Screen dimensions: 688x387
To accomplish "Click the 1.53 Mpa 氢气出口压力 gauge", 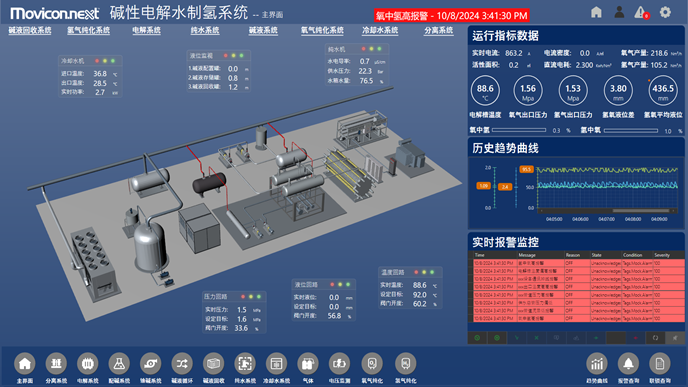I will click(573, 90).
